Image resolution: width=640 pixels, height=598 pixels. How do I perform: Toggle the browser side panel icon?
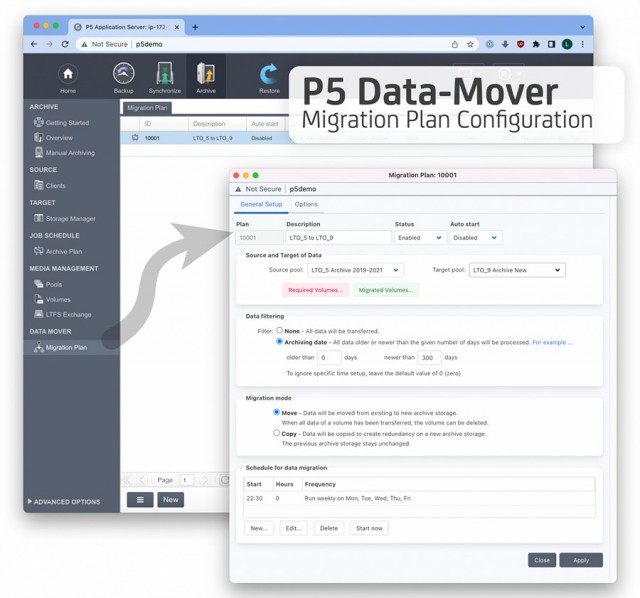pyautogui.click(x=551, y=44)
